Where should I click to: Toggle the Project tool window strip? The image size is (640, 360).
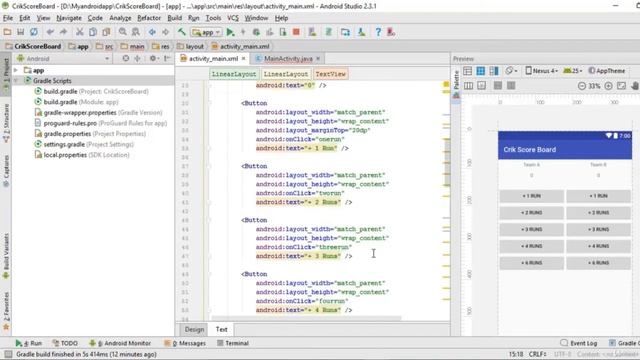point(6,73)
